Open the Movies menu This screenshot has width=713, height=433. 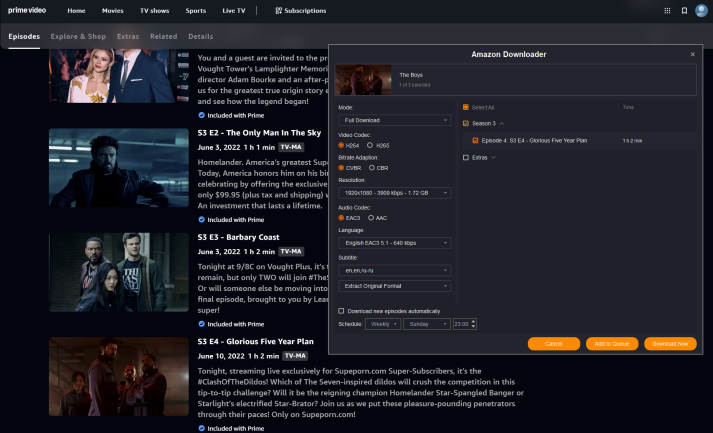pos(112,11)
